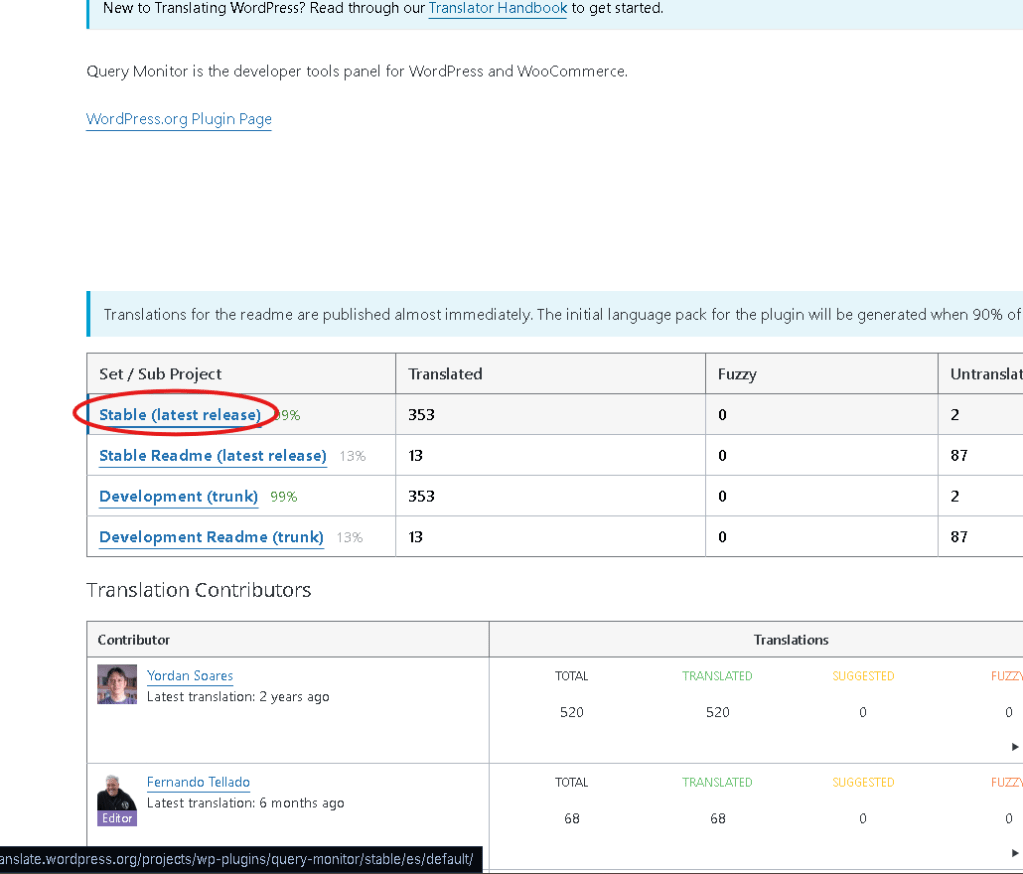Click translated count 13 in Development Readme row

pyautogui.click(x=415, y=538)
